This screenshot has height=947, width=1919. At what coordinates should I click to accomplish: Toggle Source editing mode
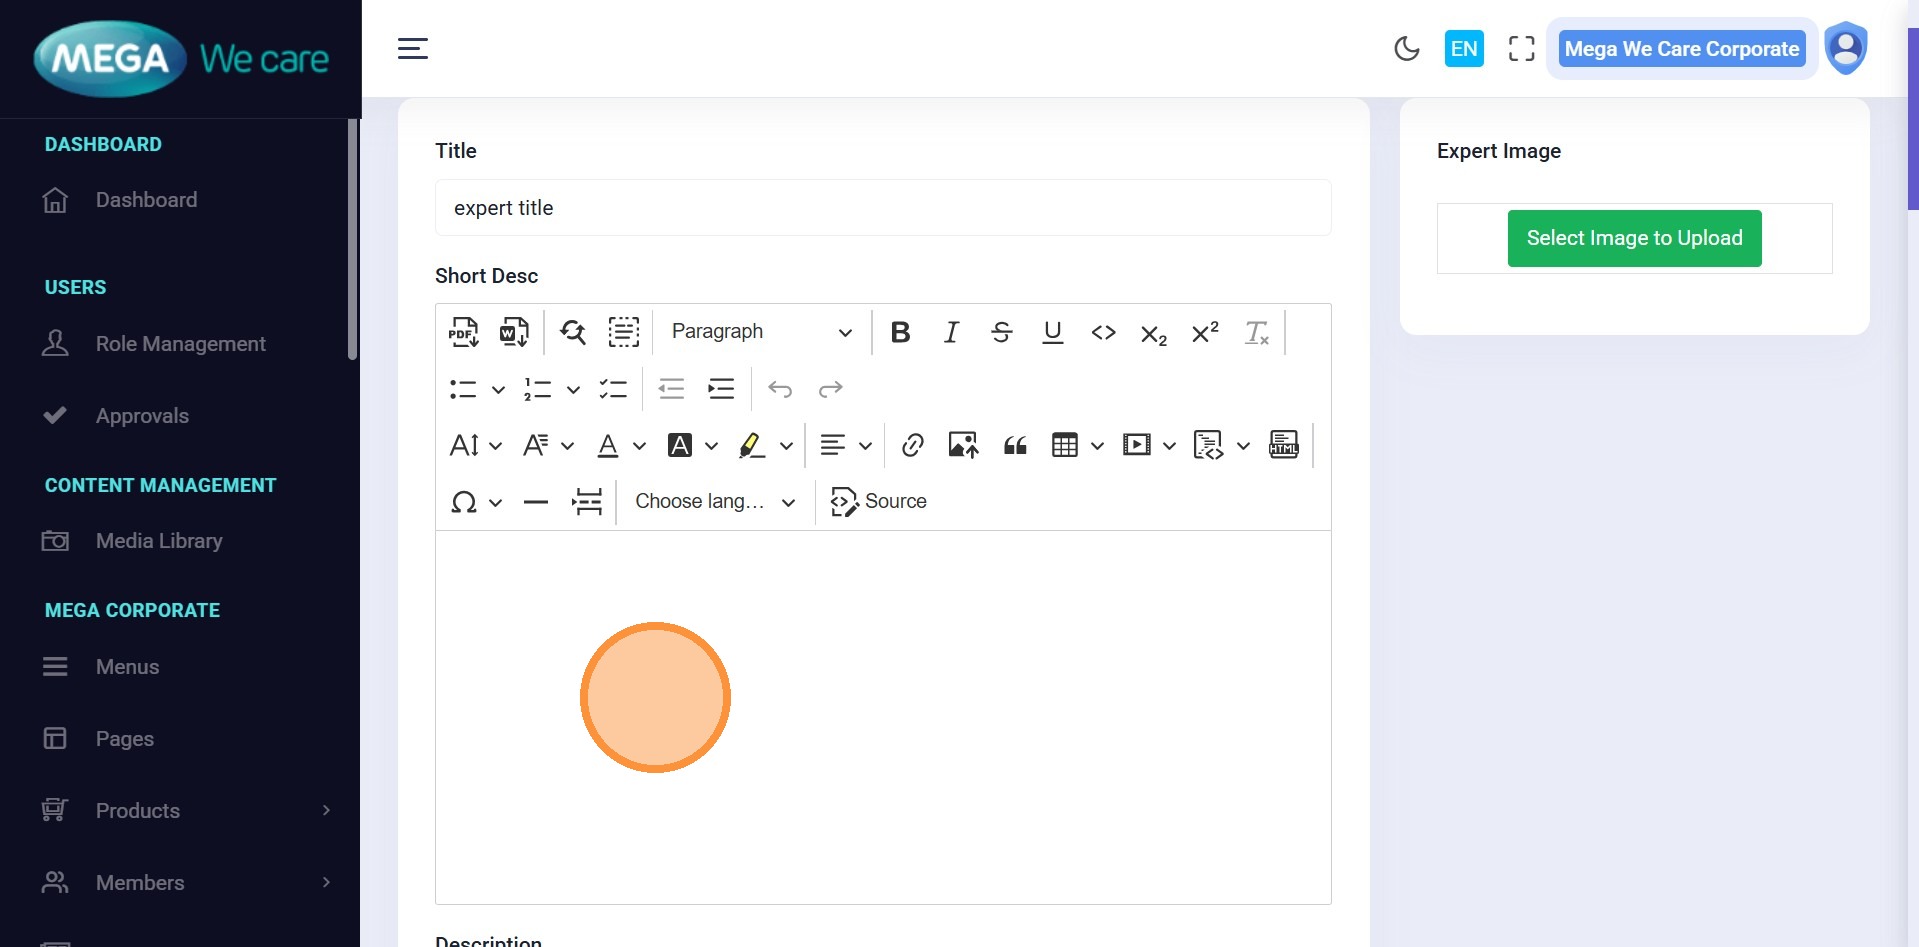click(879, 502)
